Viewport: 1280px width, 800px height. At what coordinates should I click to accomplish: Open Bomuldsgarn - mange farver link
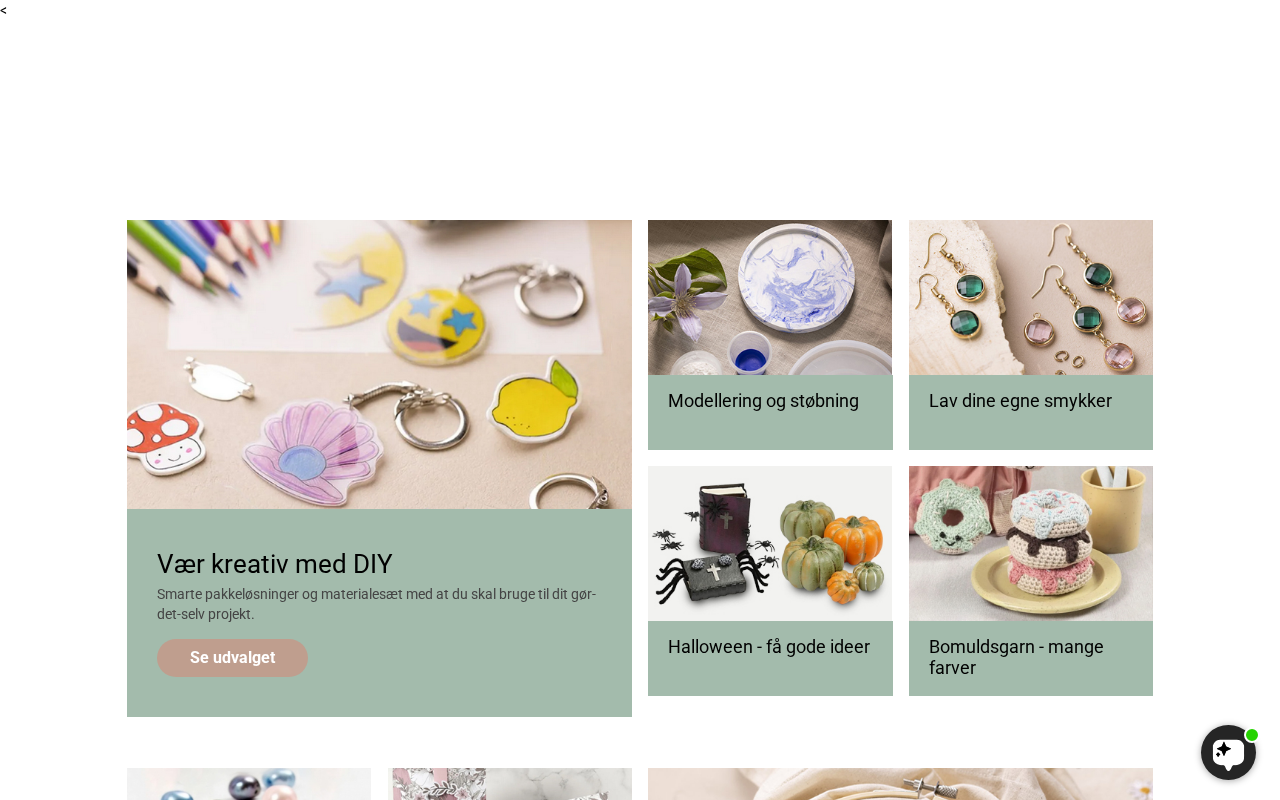coord(1016,657)
